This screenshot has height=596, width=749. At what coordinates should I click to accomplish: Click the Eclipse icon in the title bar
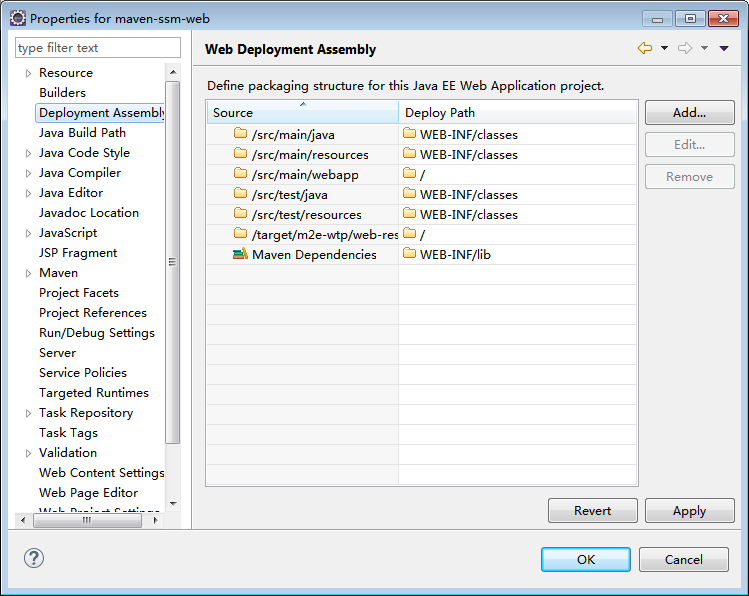(x=18, y=19)
